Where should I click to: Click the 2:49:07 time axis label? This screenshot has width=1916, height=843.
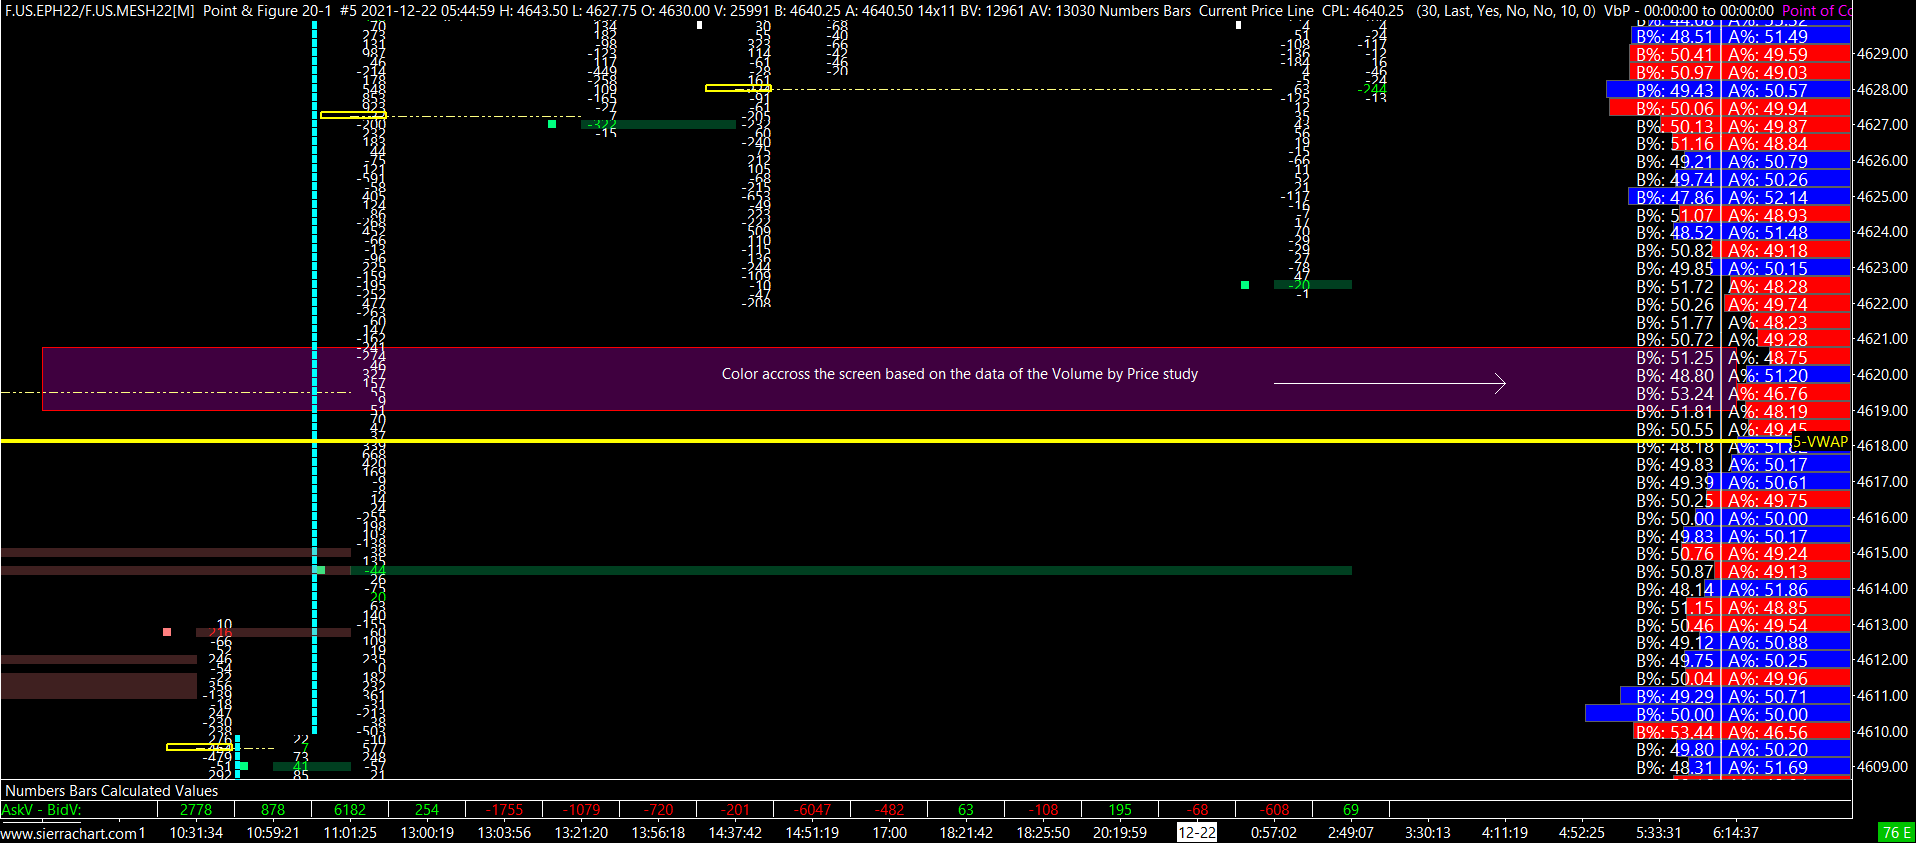pyautogui.click(x=1351, y=833)
